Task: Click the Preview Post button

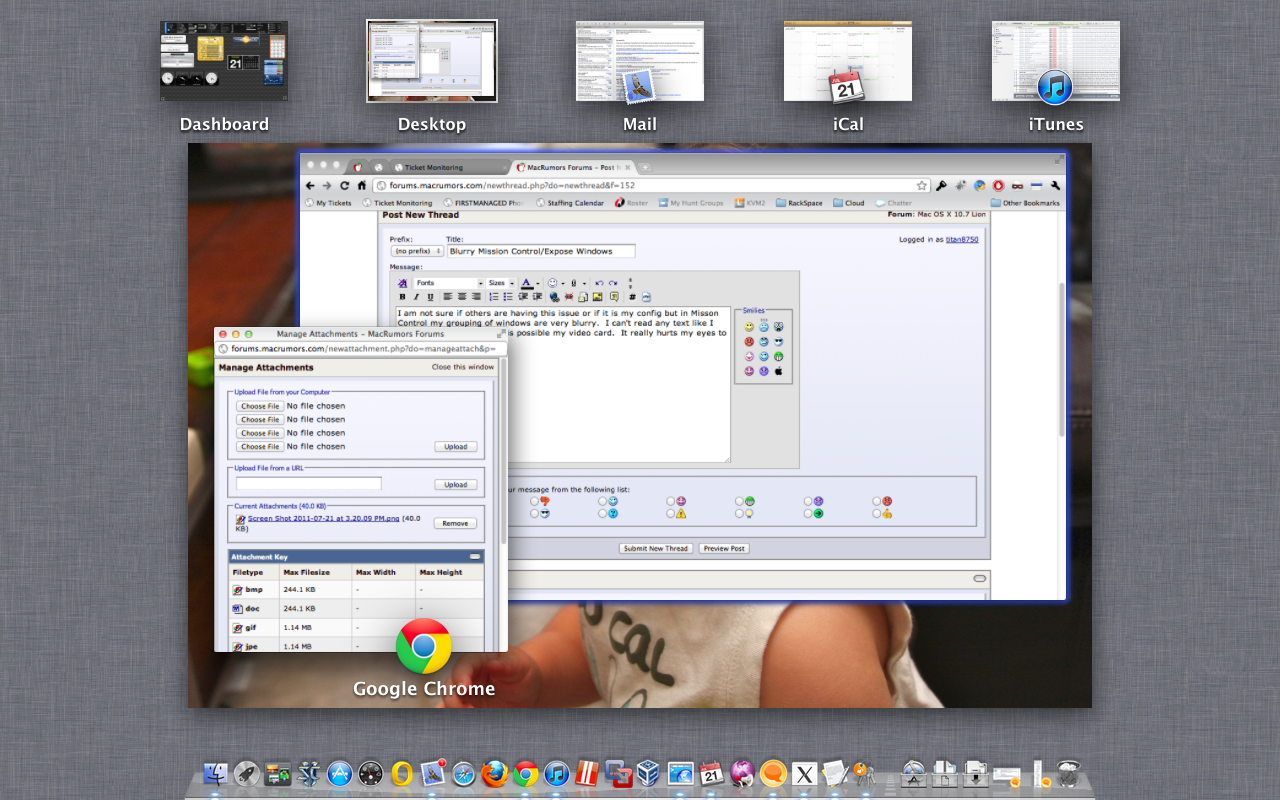Action: 724,548
